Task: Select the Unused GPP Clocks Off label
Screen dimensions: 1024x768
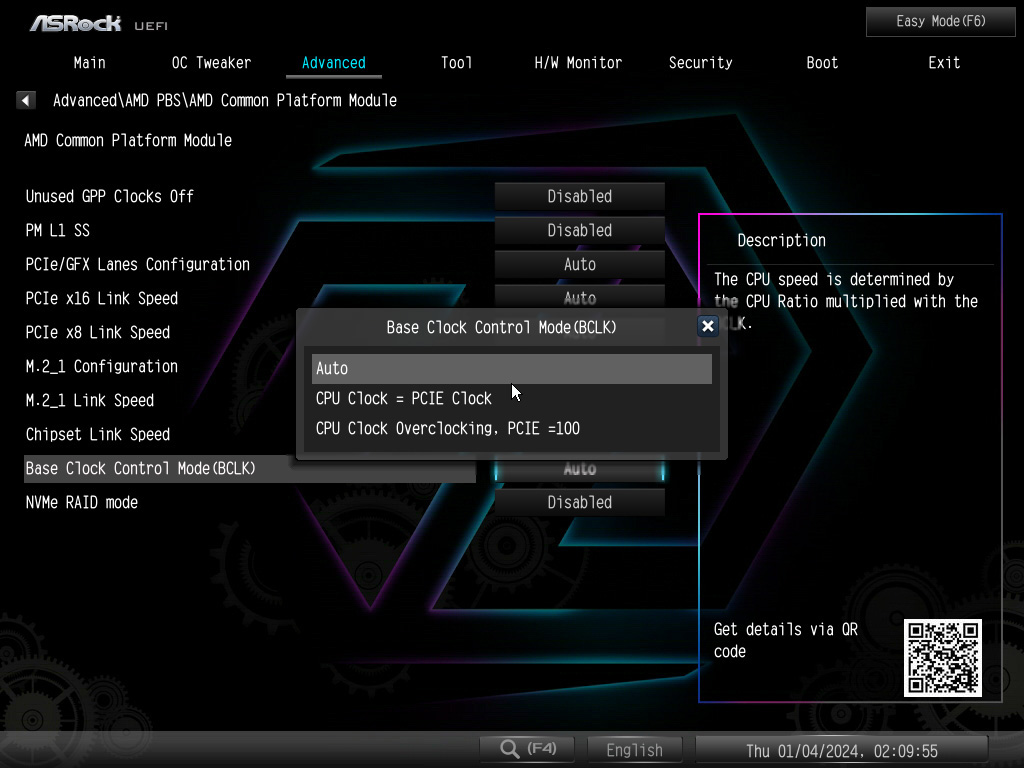Action: coord(110,197)
